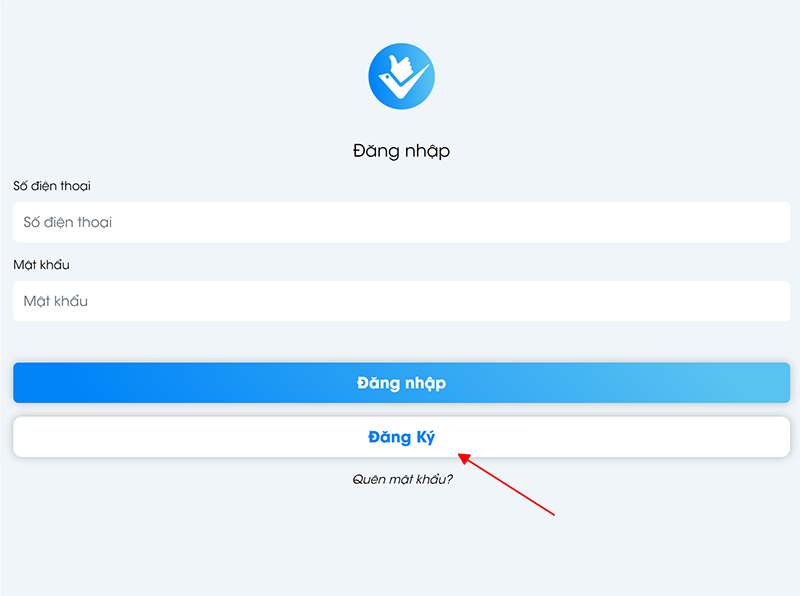
Task: Click the Mật khẩu placeholder text
Action: [56, 301]
